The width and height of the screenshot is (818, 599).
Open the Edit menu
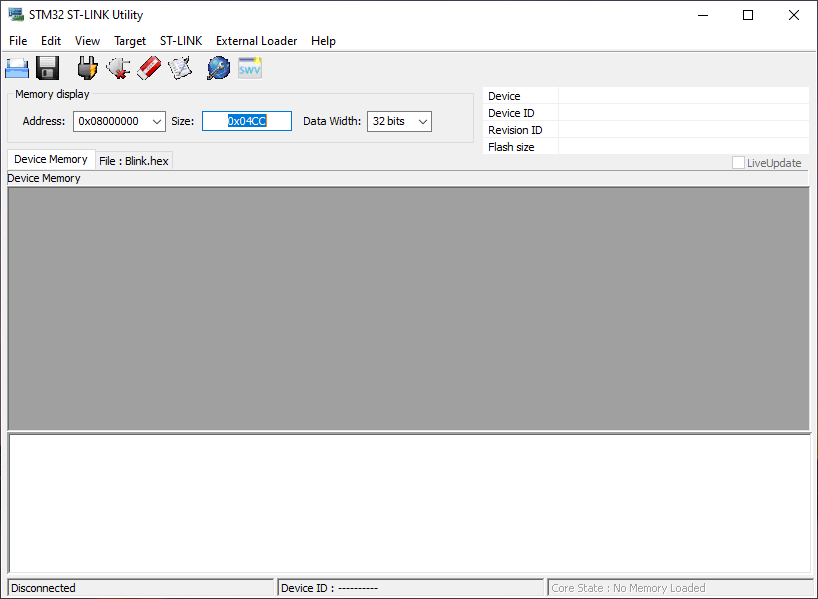[51, 41]
